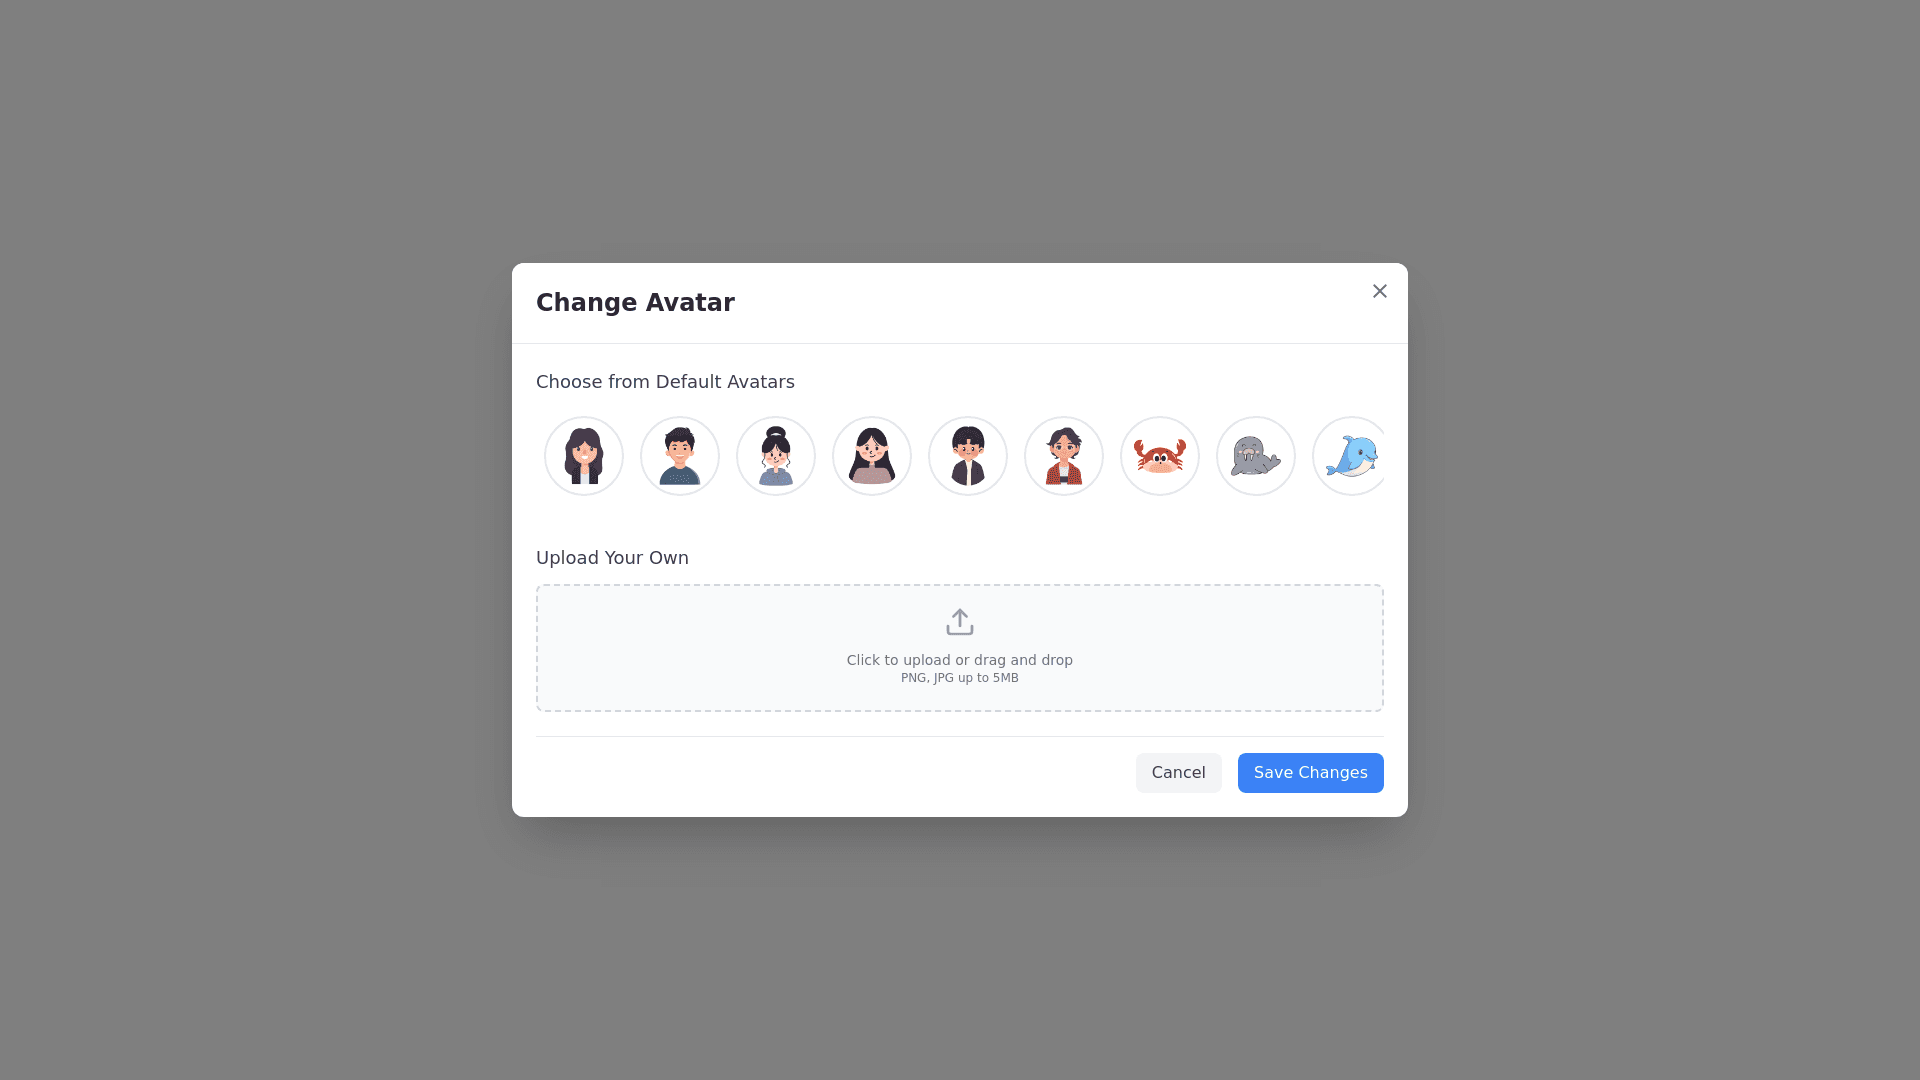Select the red plaid shirt avatar
The image size is (1920, 1080).
pyautogui.click(x=1064, y=456)
